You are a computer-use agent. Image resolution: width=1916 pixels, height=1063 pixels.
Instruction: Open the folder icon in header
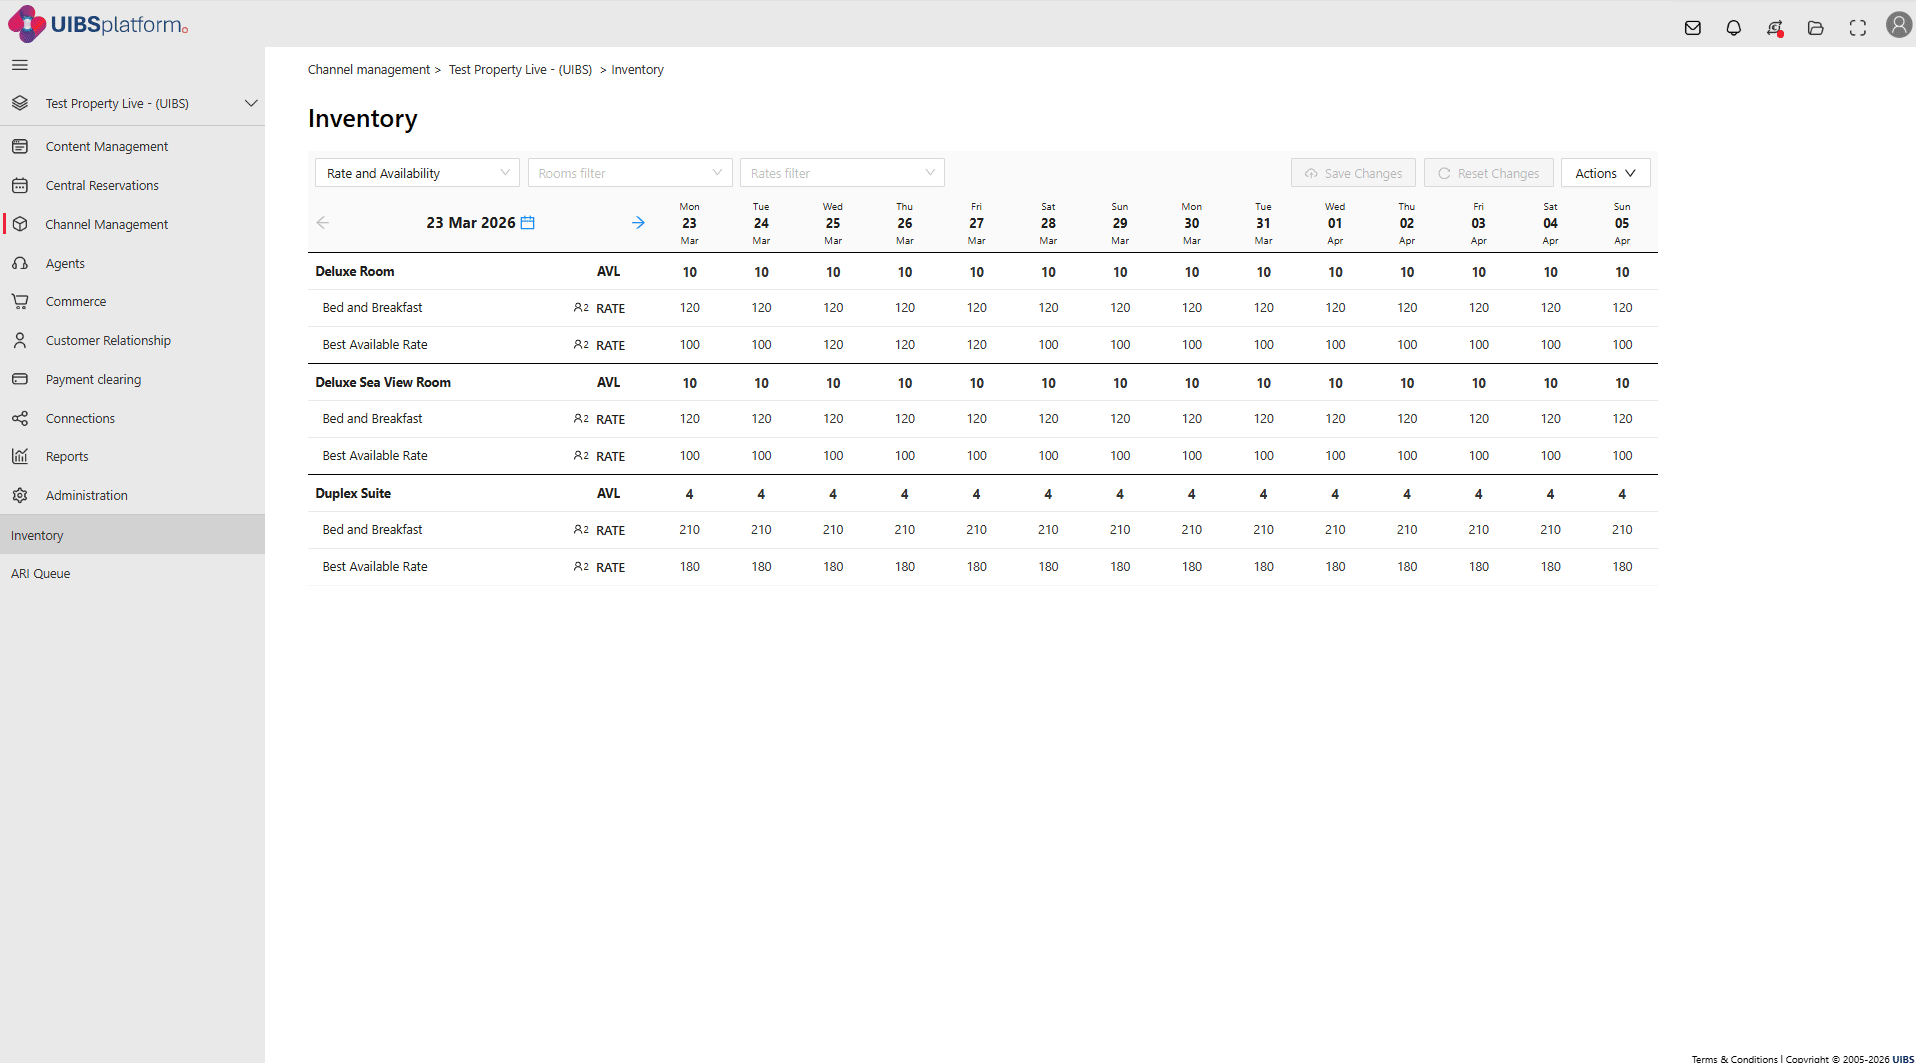(x=1815, y=28)
